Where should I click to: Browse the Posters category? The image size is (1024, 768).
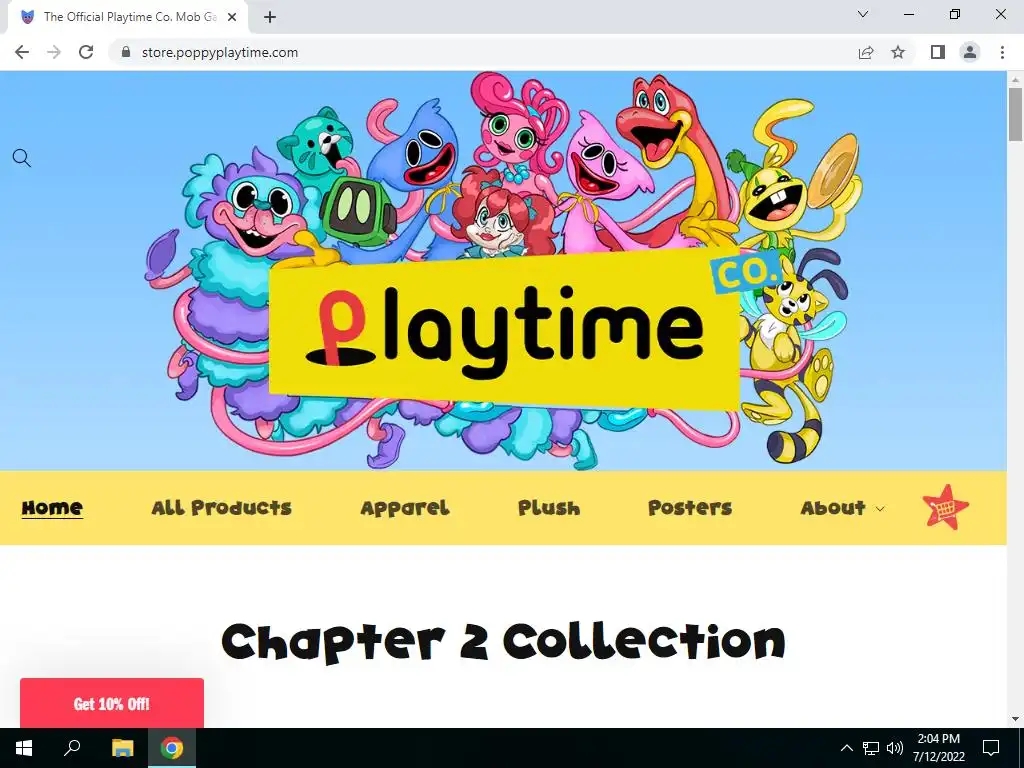[690, 508]
